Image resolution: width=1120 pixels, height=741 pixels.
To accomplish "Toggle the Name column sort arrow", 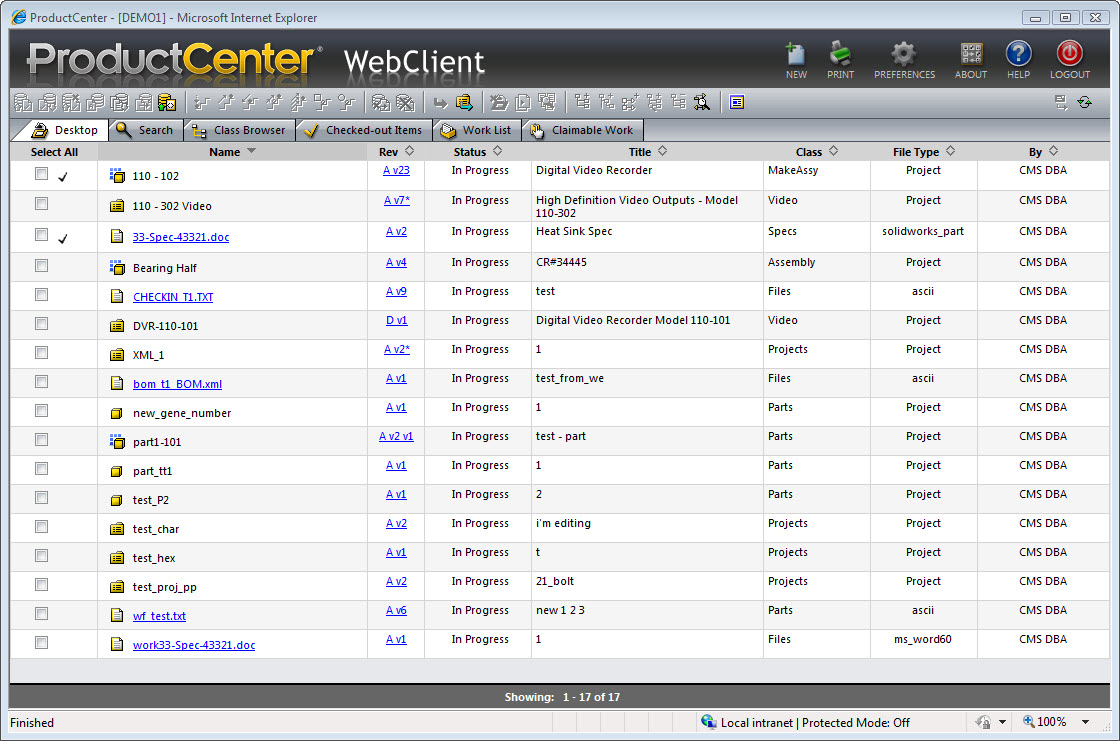I will pyautogui.click(x=251, y=151).
